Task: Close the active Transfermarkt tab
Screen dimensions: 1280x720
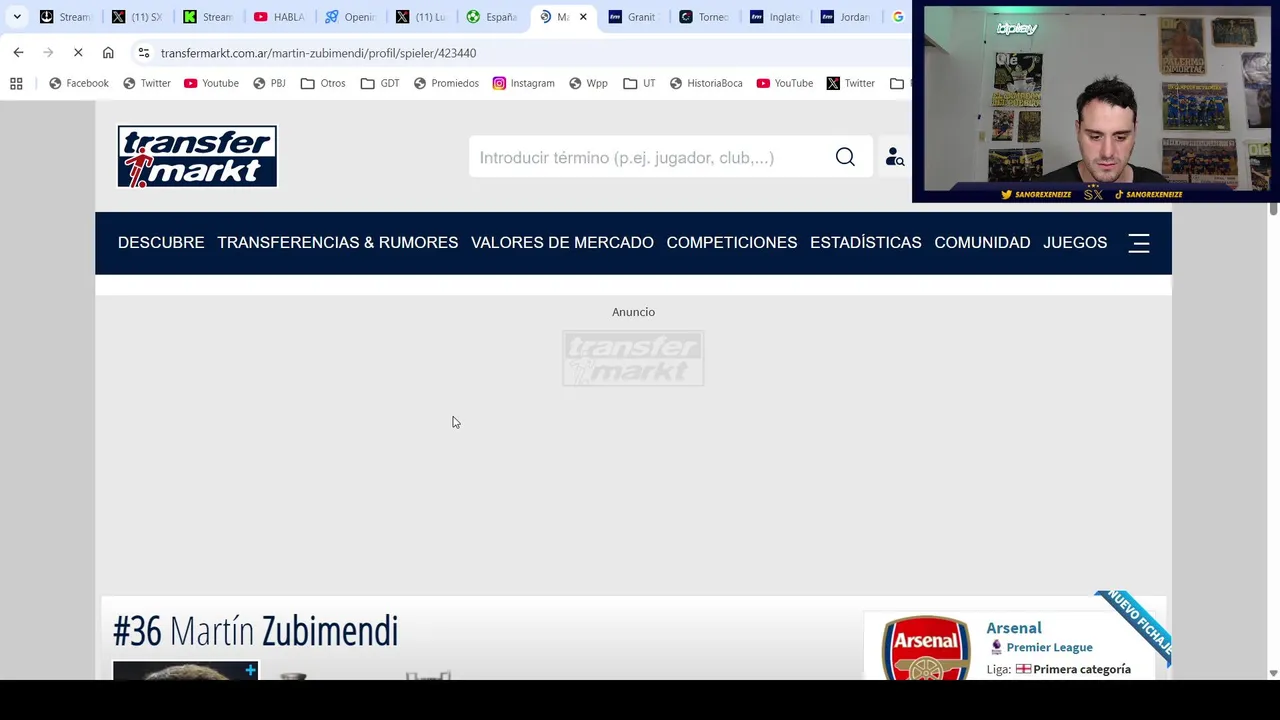Action: click(x=583, y=17)
